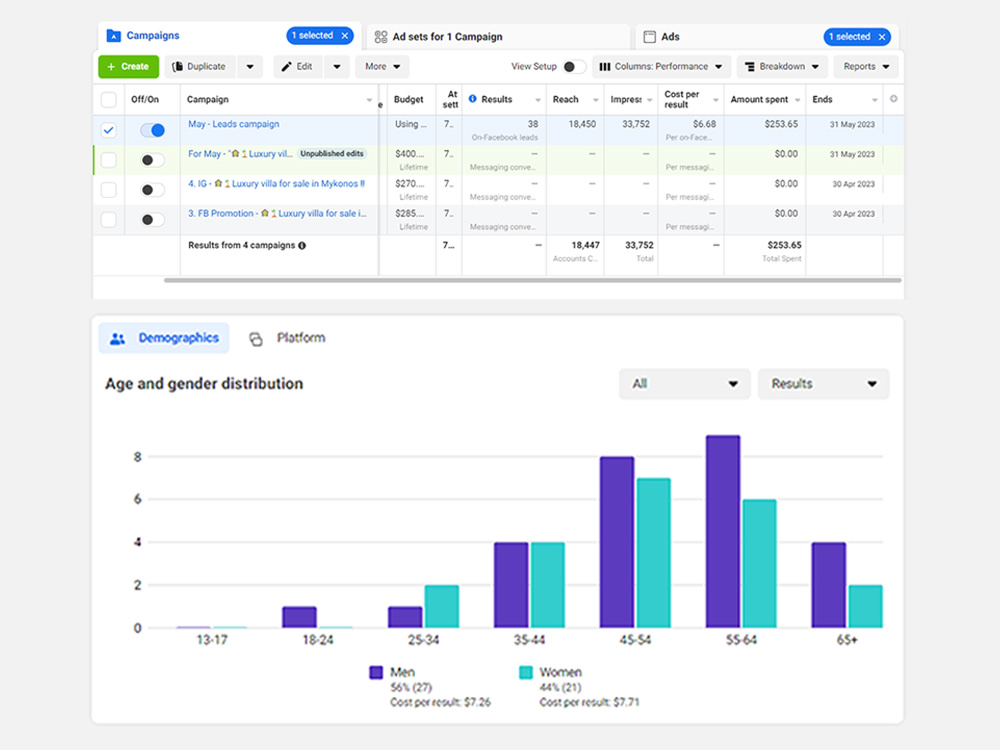Click the Duplicate button

click(200, 66)
